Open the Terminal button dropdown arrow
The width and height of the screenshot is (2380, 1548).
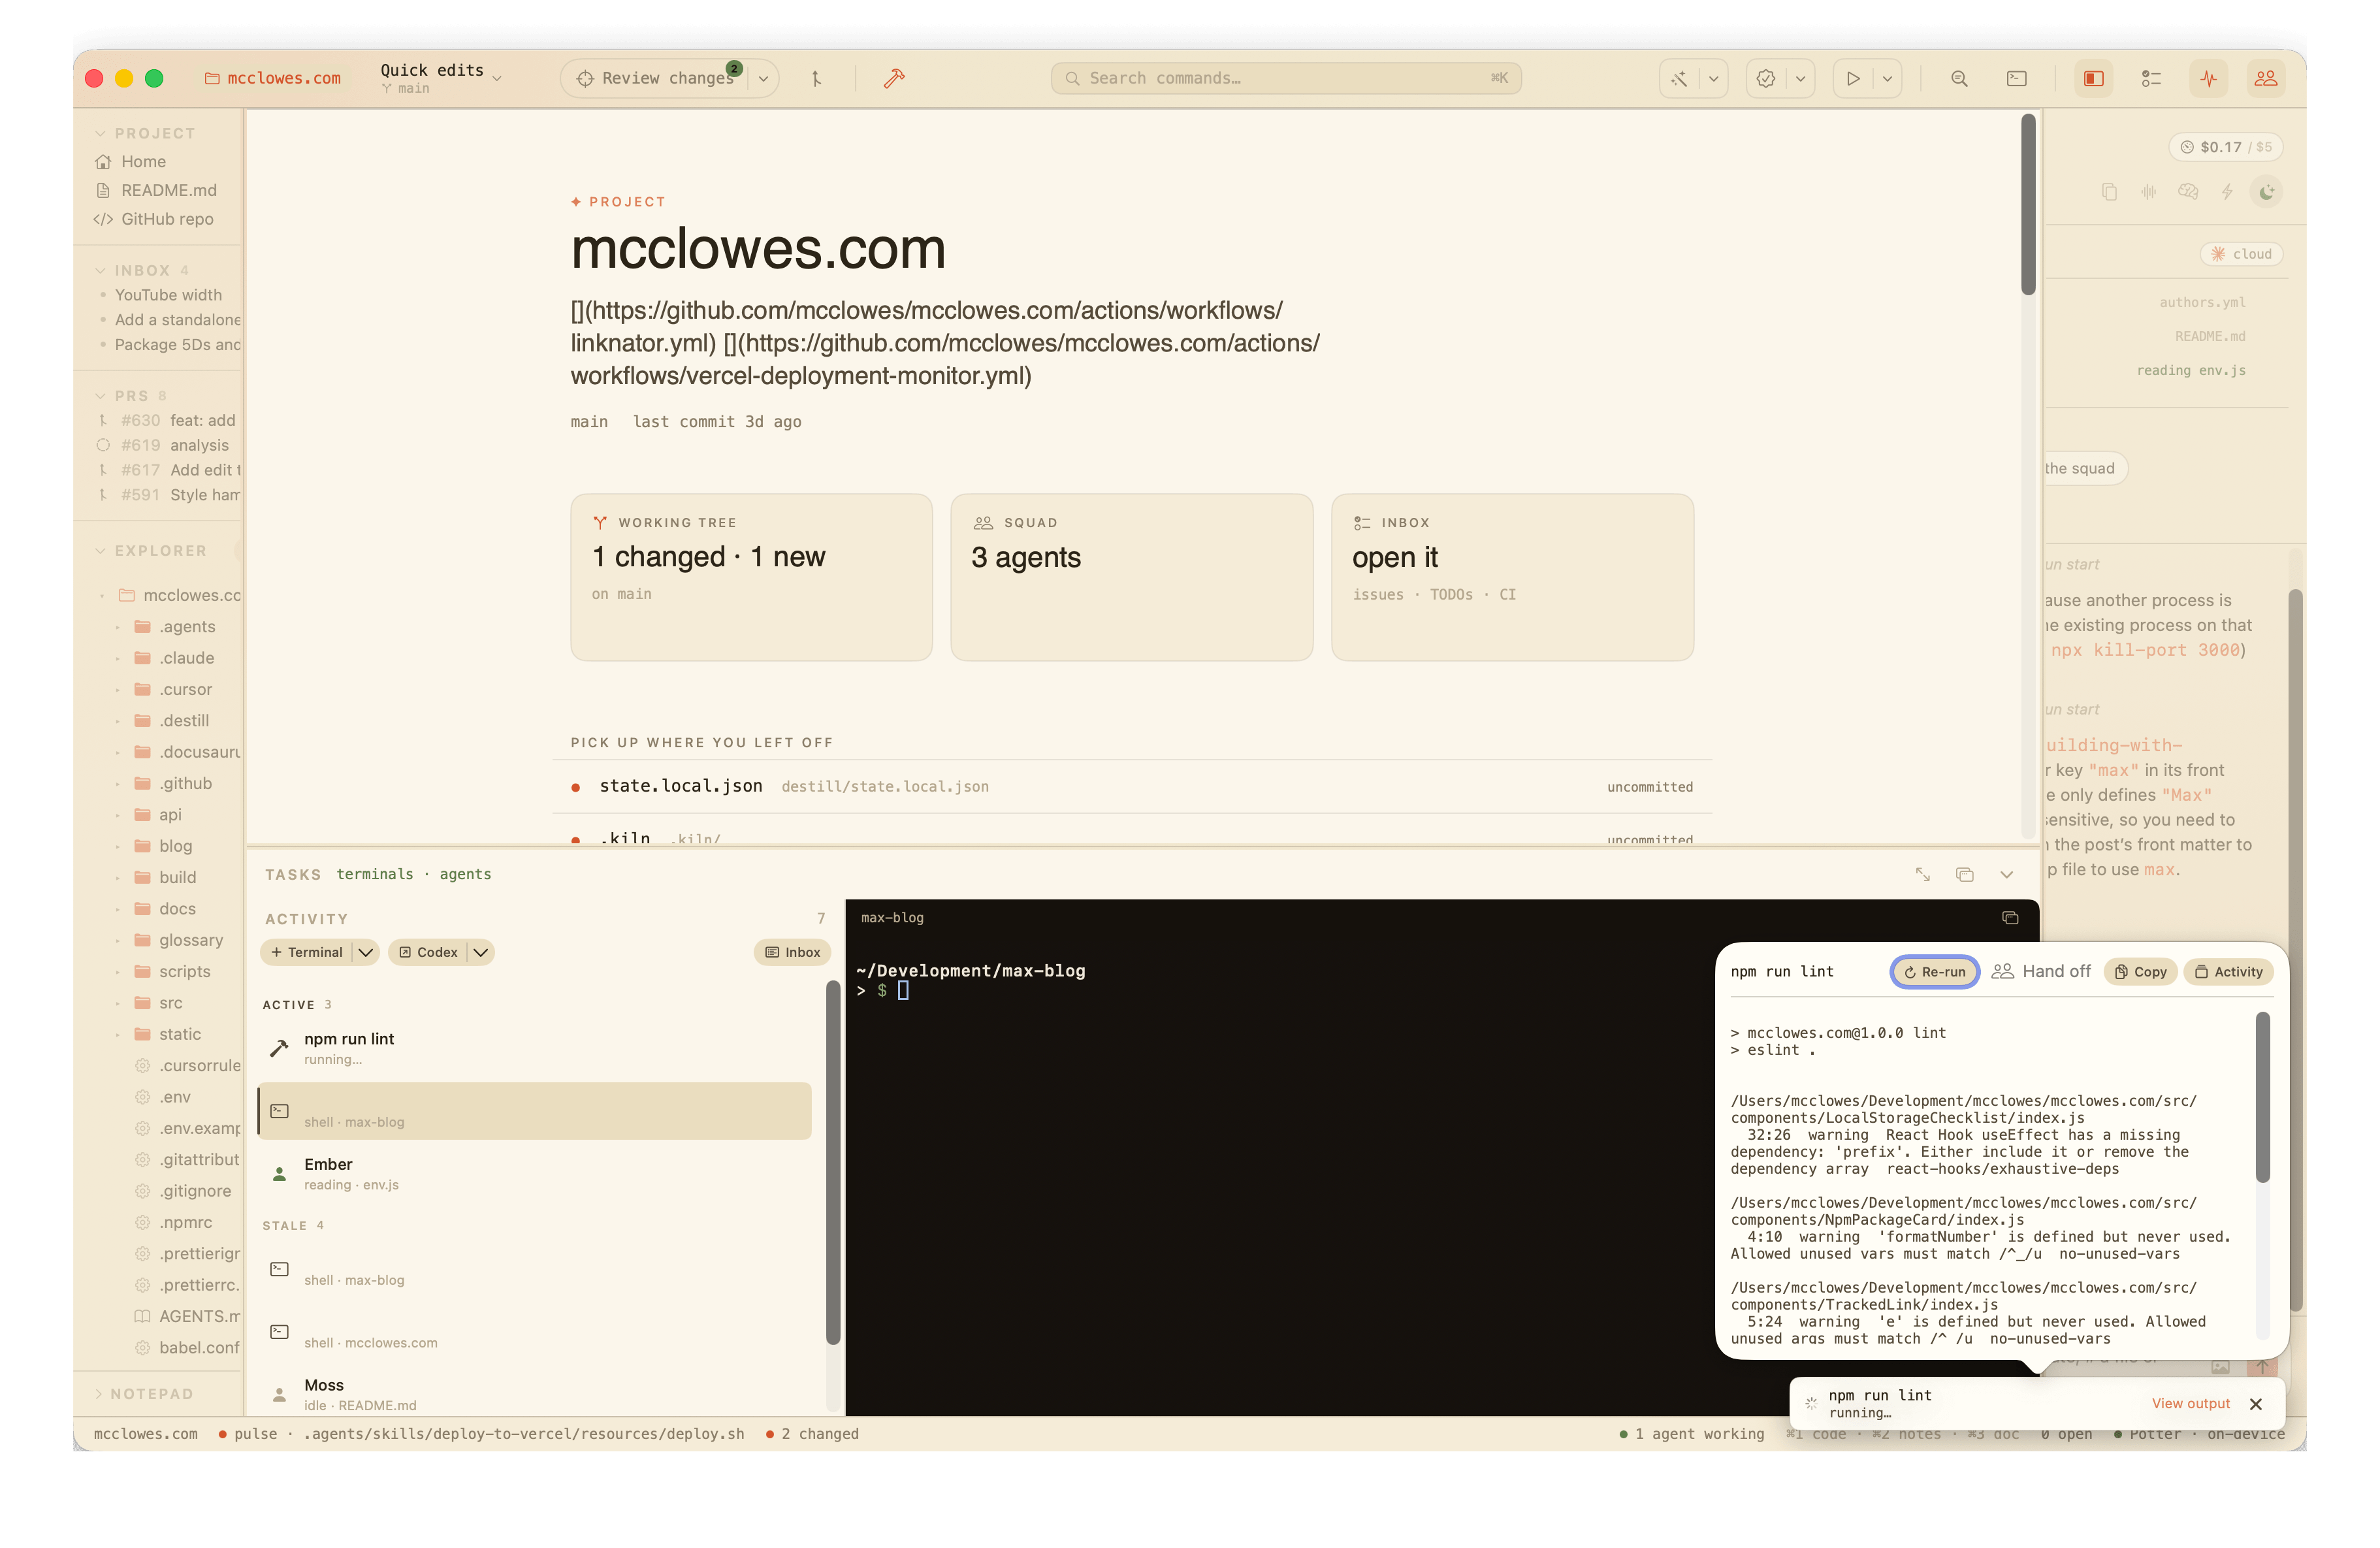click(x=366, y=952)
